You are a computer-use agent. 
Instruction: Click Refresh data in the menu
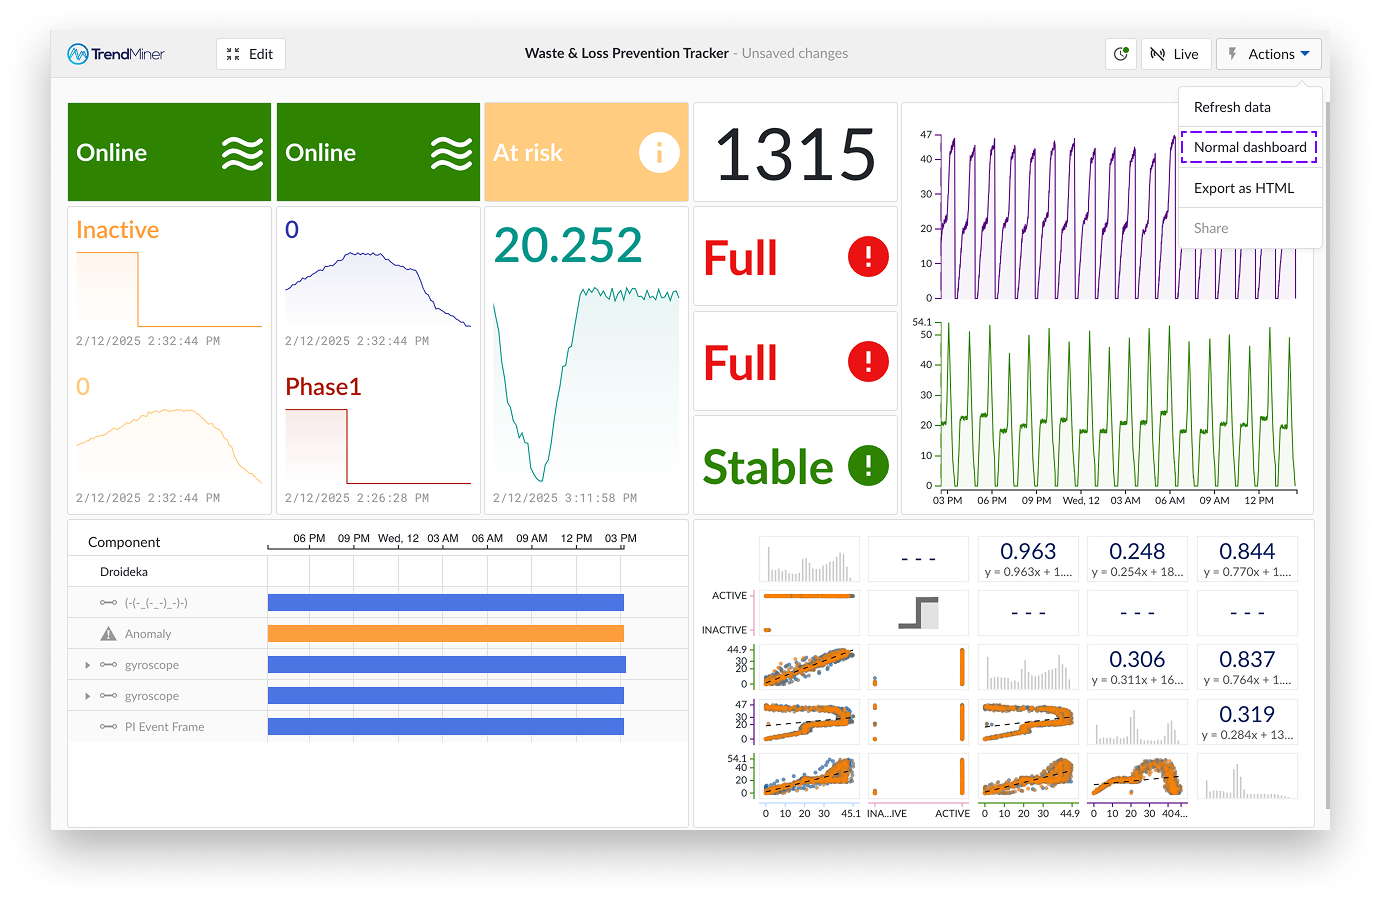coord(1231,106)
